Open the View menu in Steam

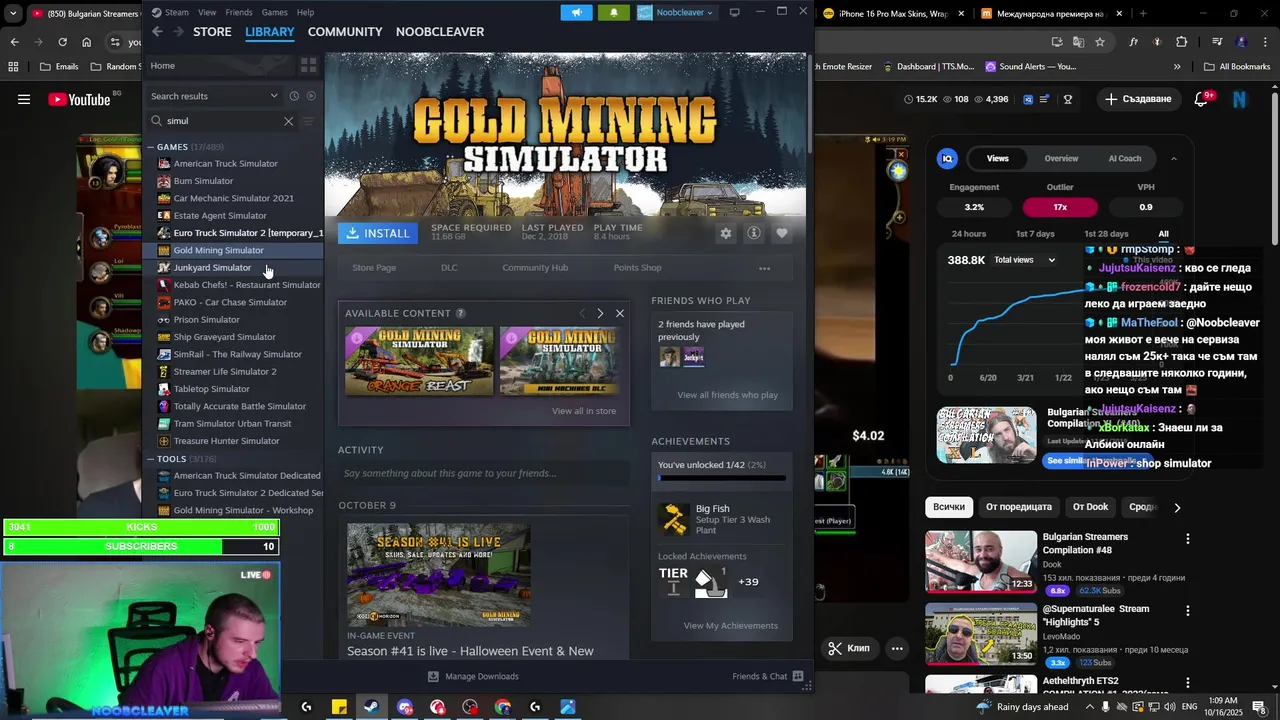tap(207, 12)
